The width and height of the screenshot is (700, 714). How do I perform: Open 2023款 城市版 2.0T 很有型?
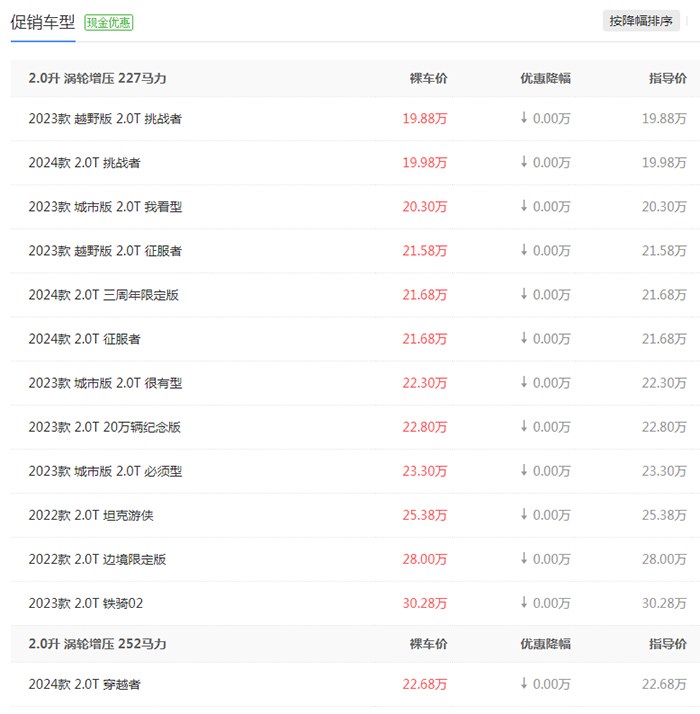(x=105, y=383)
